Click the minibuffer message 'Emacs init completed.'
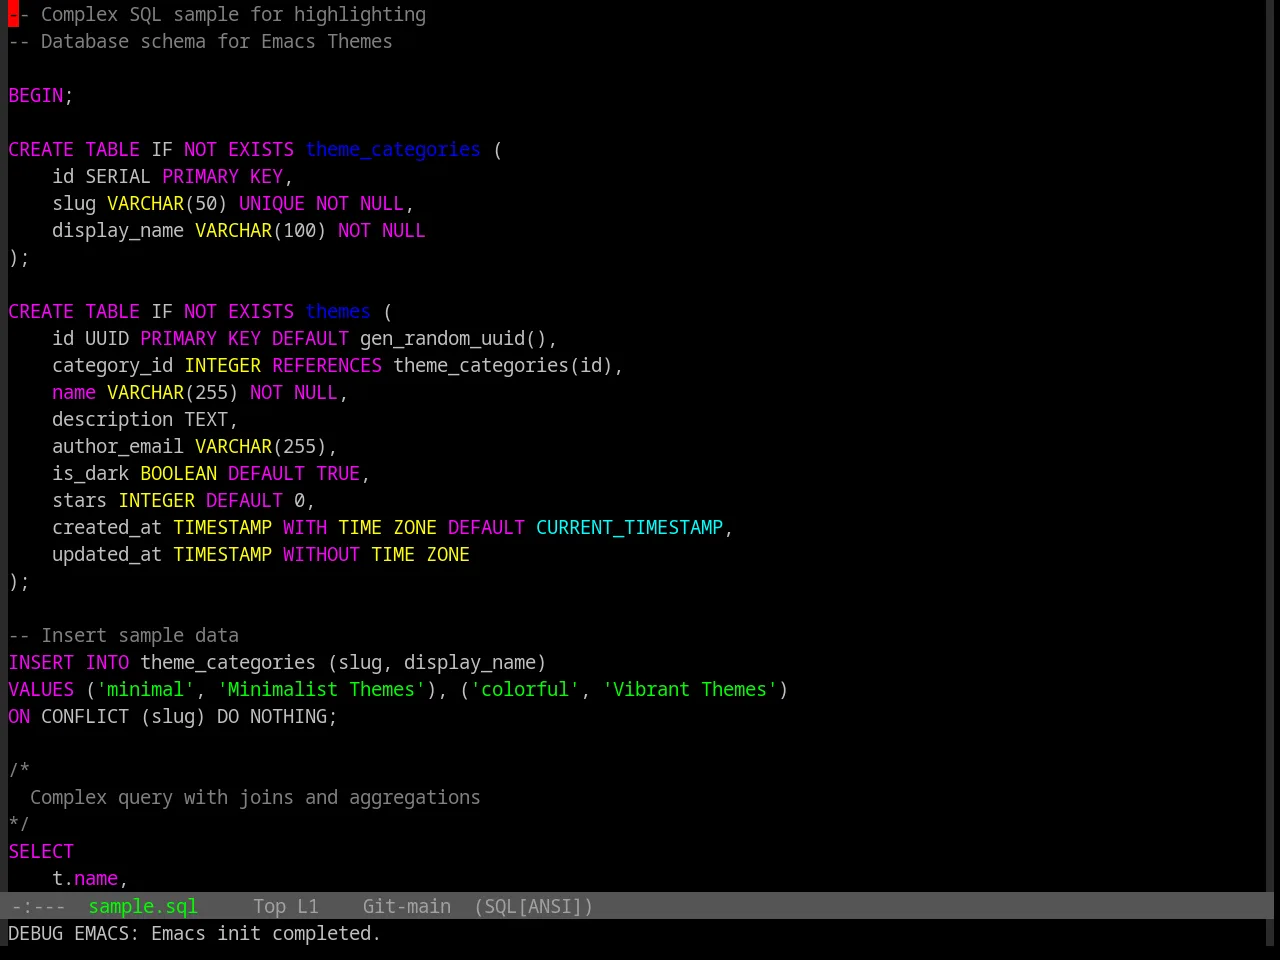The width and height of the screenshot is (1280, 960). pos(265,933)
